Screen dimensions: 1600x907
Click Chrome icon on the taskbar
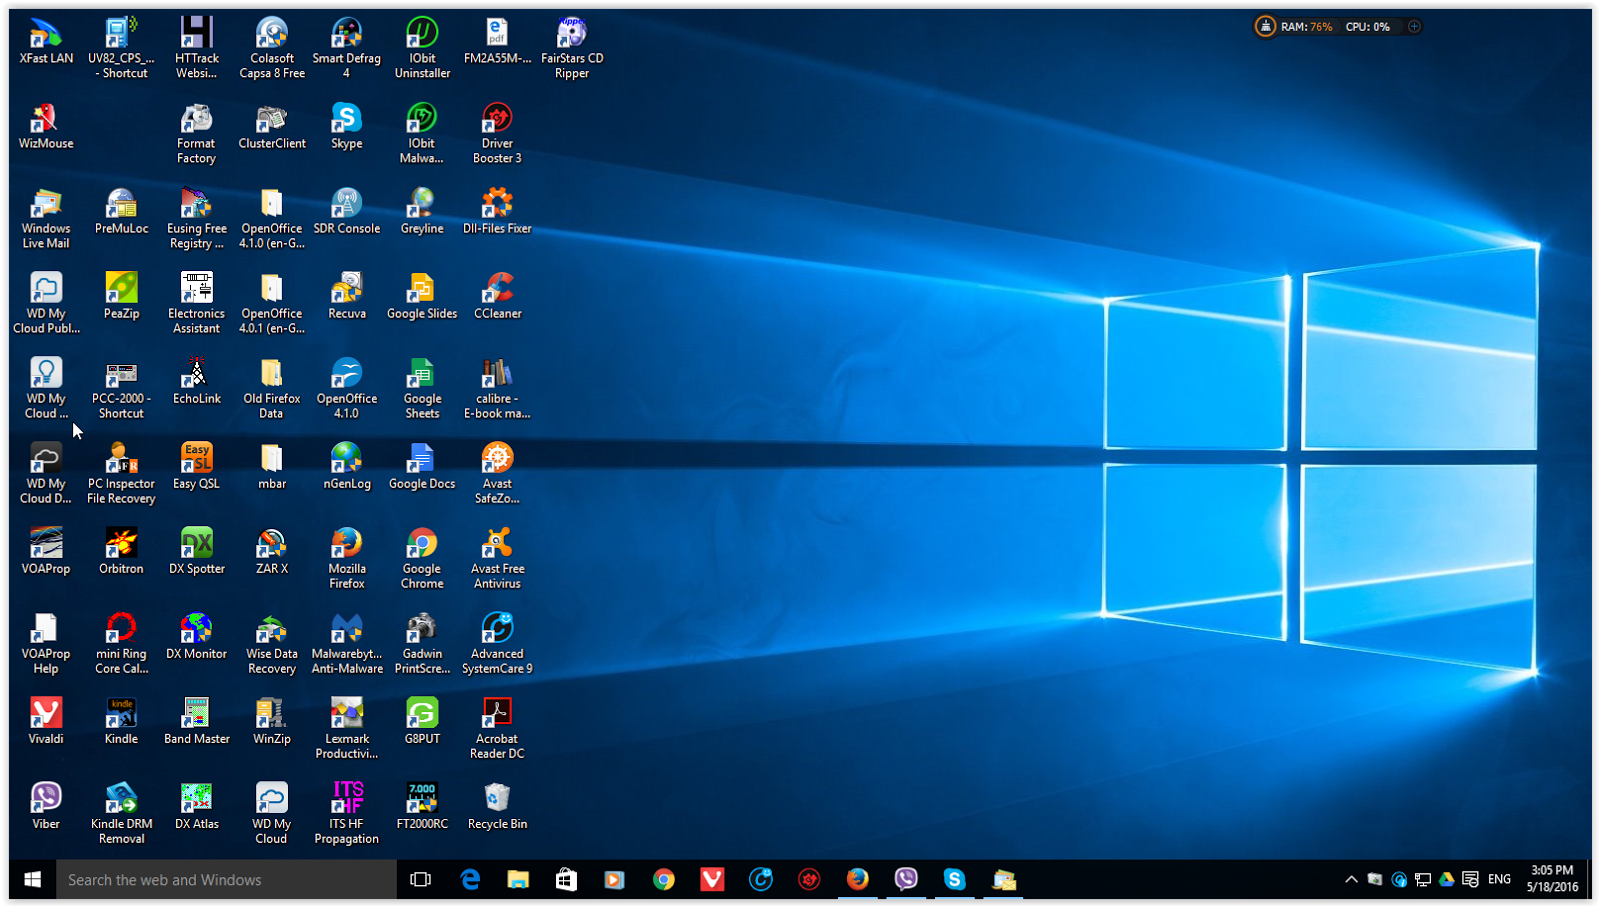coord(663,880)
